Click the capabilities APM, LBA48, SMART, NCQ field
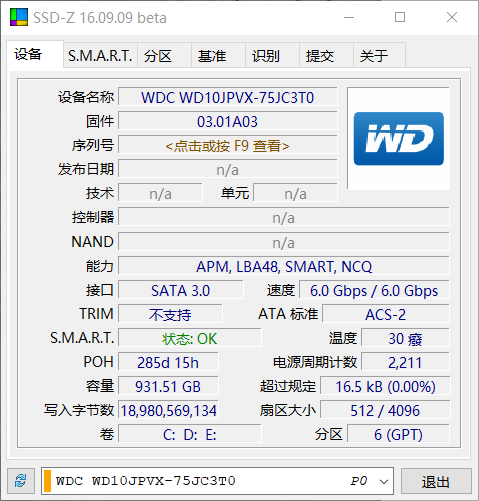 coord(284,266)
